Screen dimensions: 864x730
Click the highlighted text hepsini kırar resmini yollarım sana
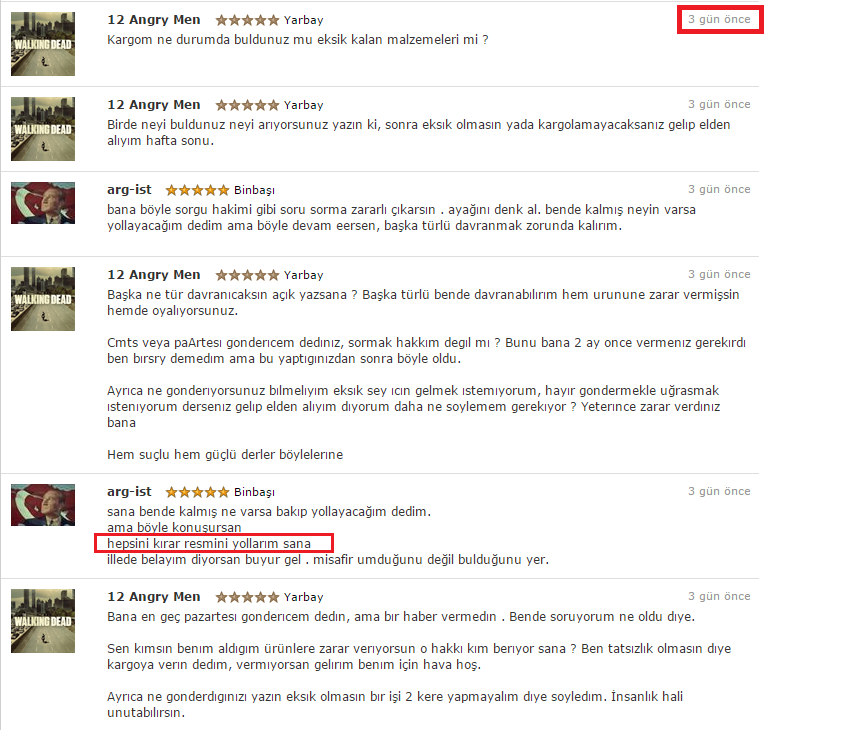pos(209,544)
